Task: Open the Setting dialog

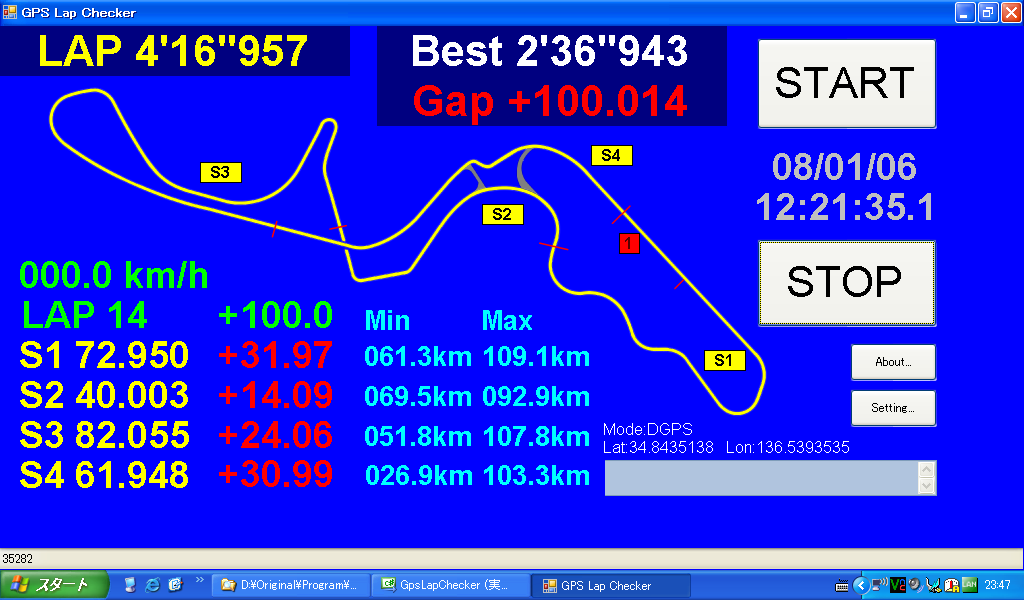Action: [893, 408]
